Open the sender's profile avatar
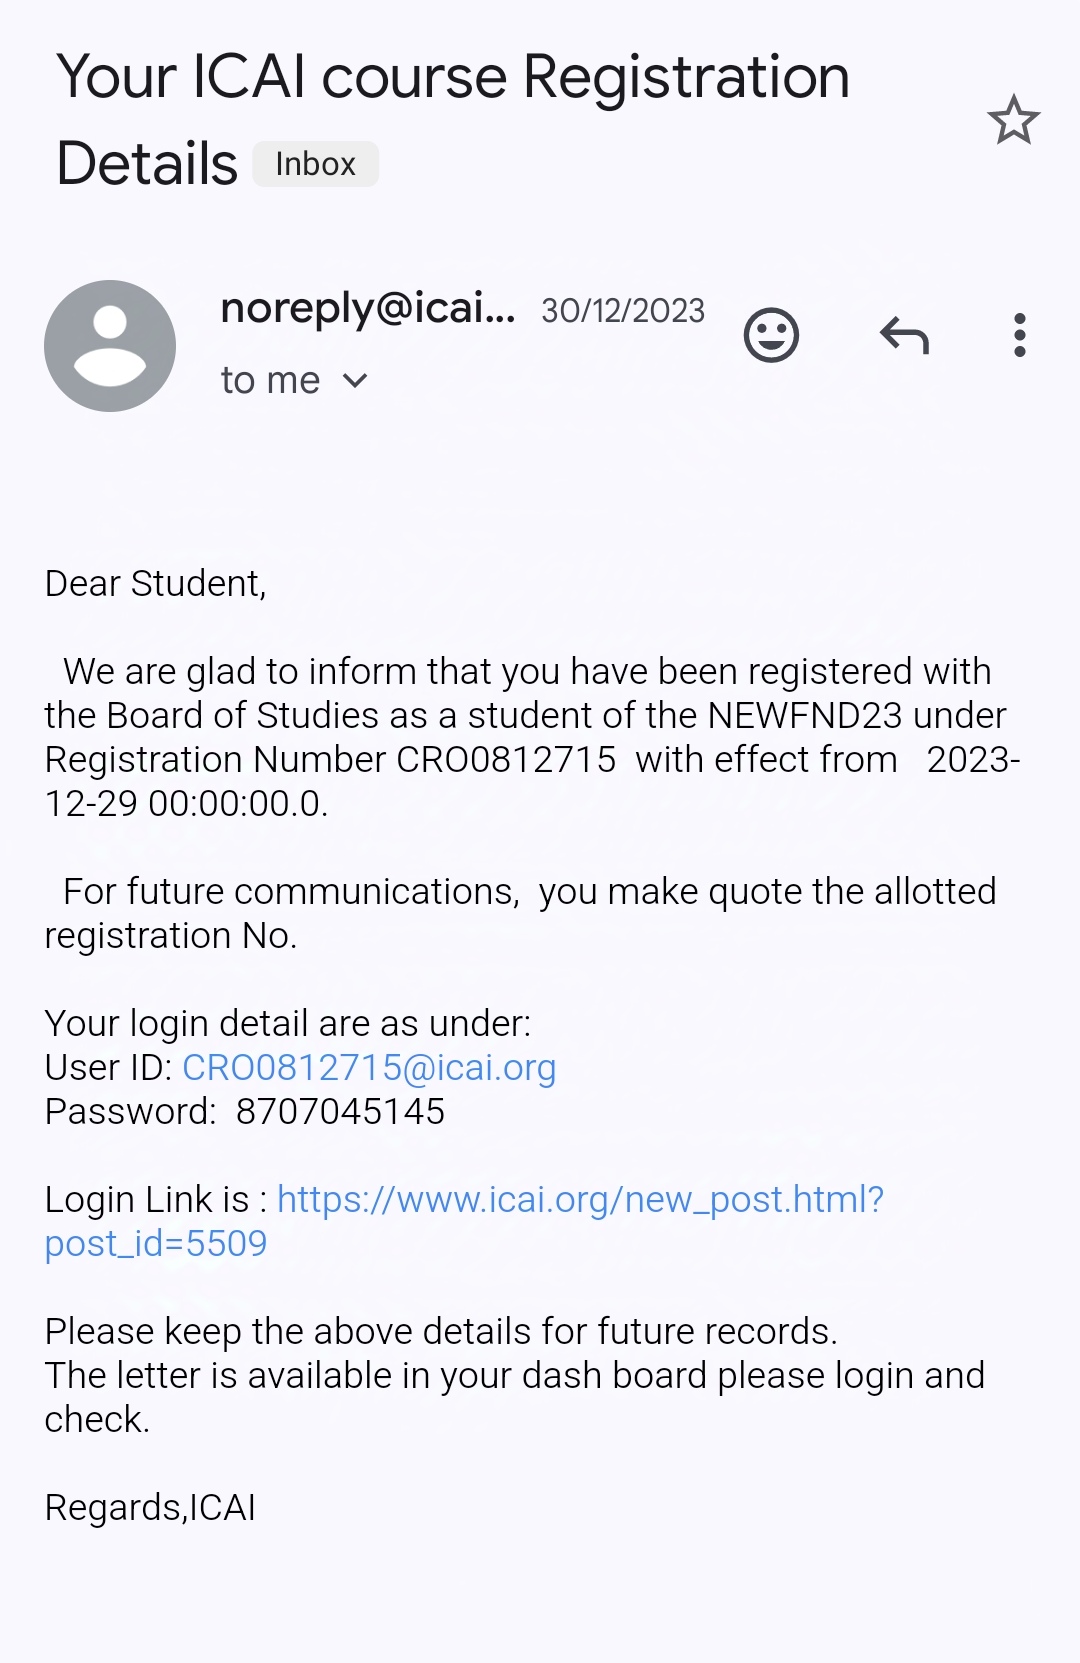The height and width of the screenshot is (1663, 1080). tap(110, 346)
